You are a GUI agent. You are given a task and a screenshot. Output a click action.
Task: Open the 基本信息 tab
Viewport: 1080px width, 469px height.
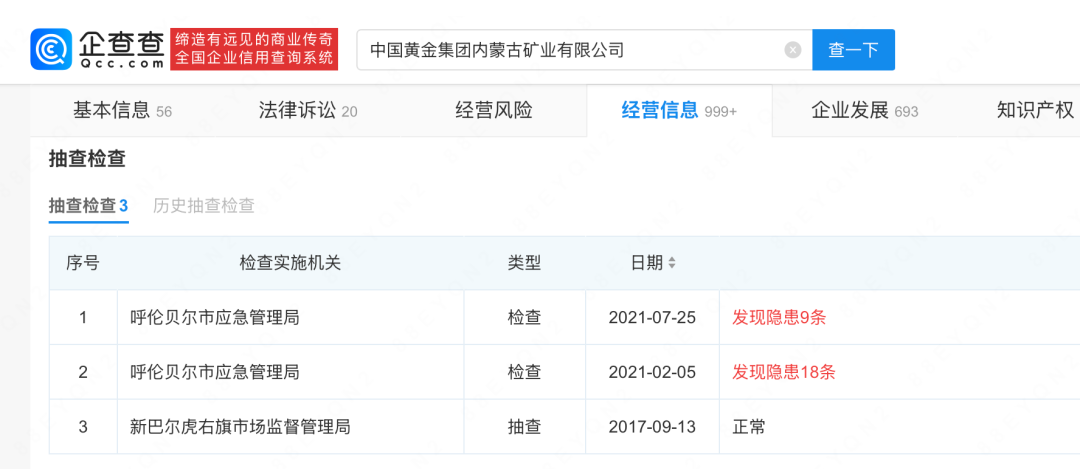(123, 111)
